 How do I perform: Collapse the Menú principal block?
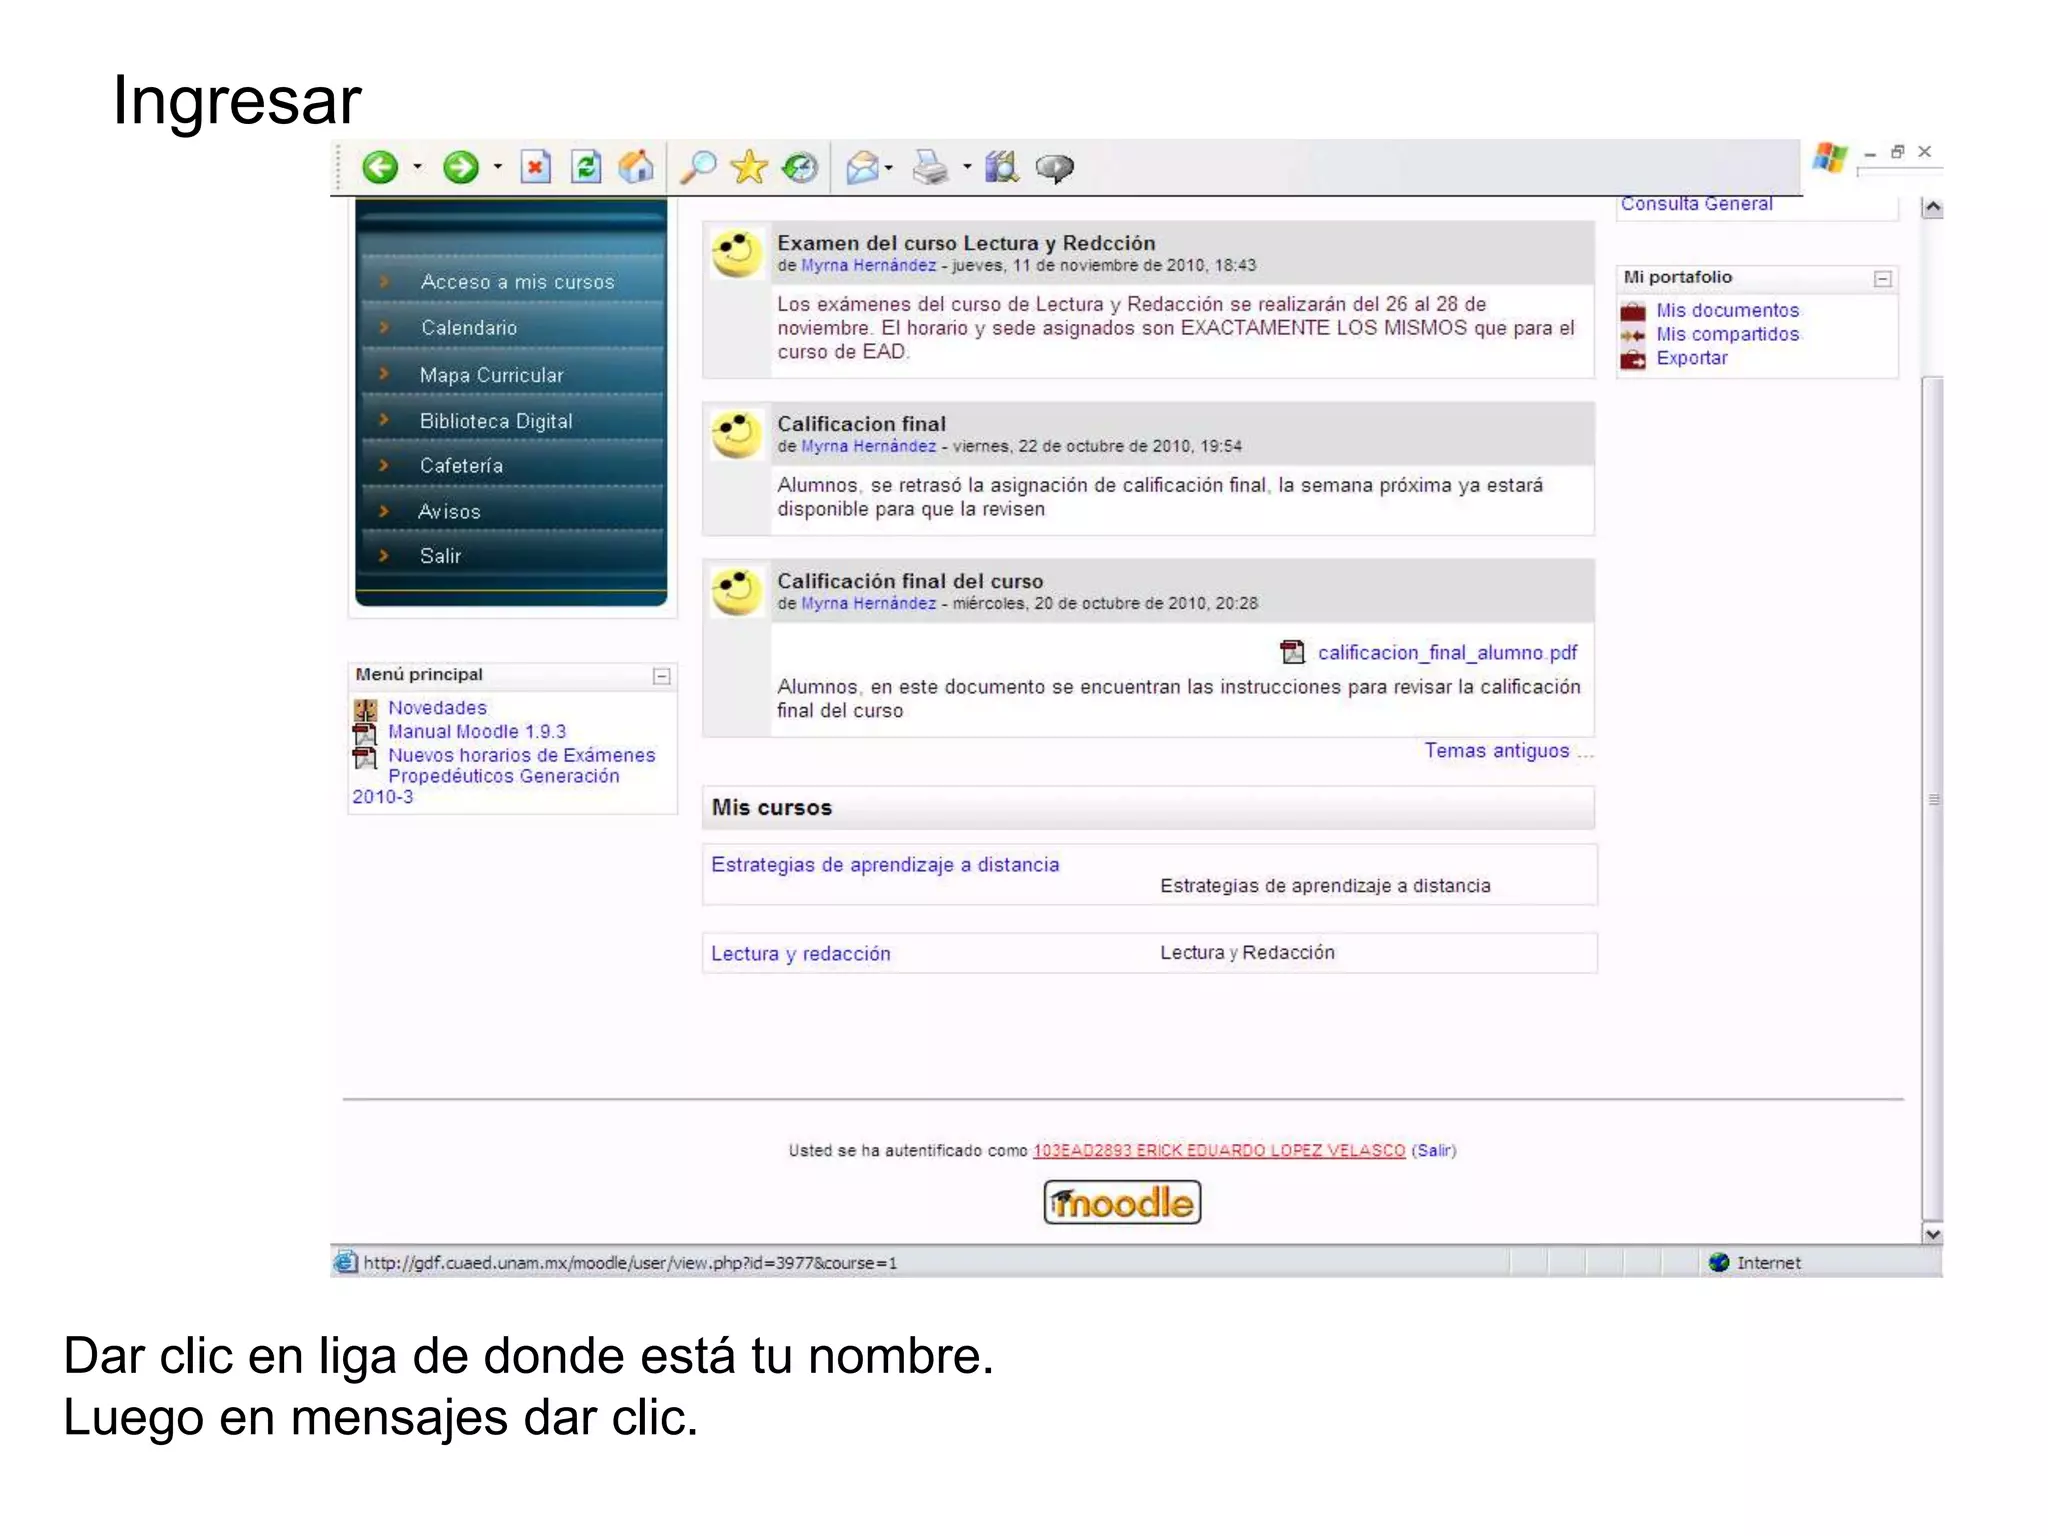(661, 677)
